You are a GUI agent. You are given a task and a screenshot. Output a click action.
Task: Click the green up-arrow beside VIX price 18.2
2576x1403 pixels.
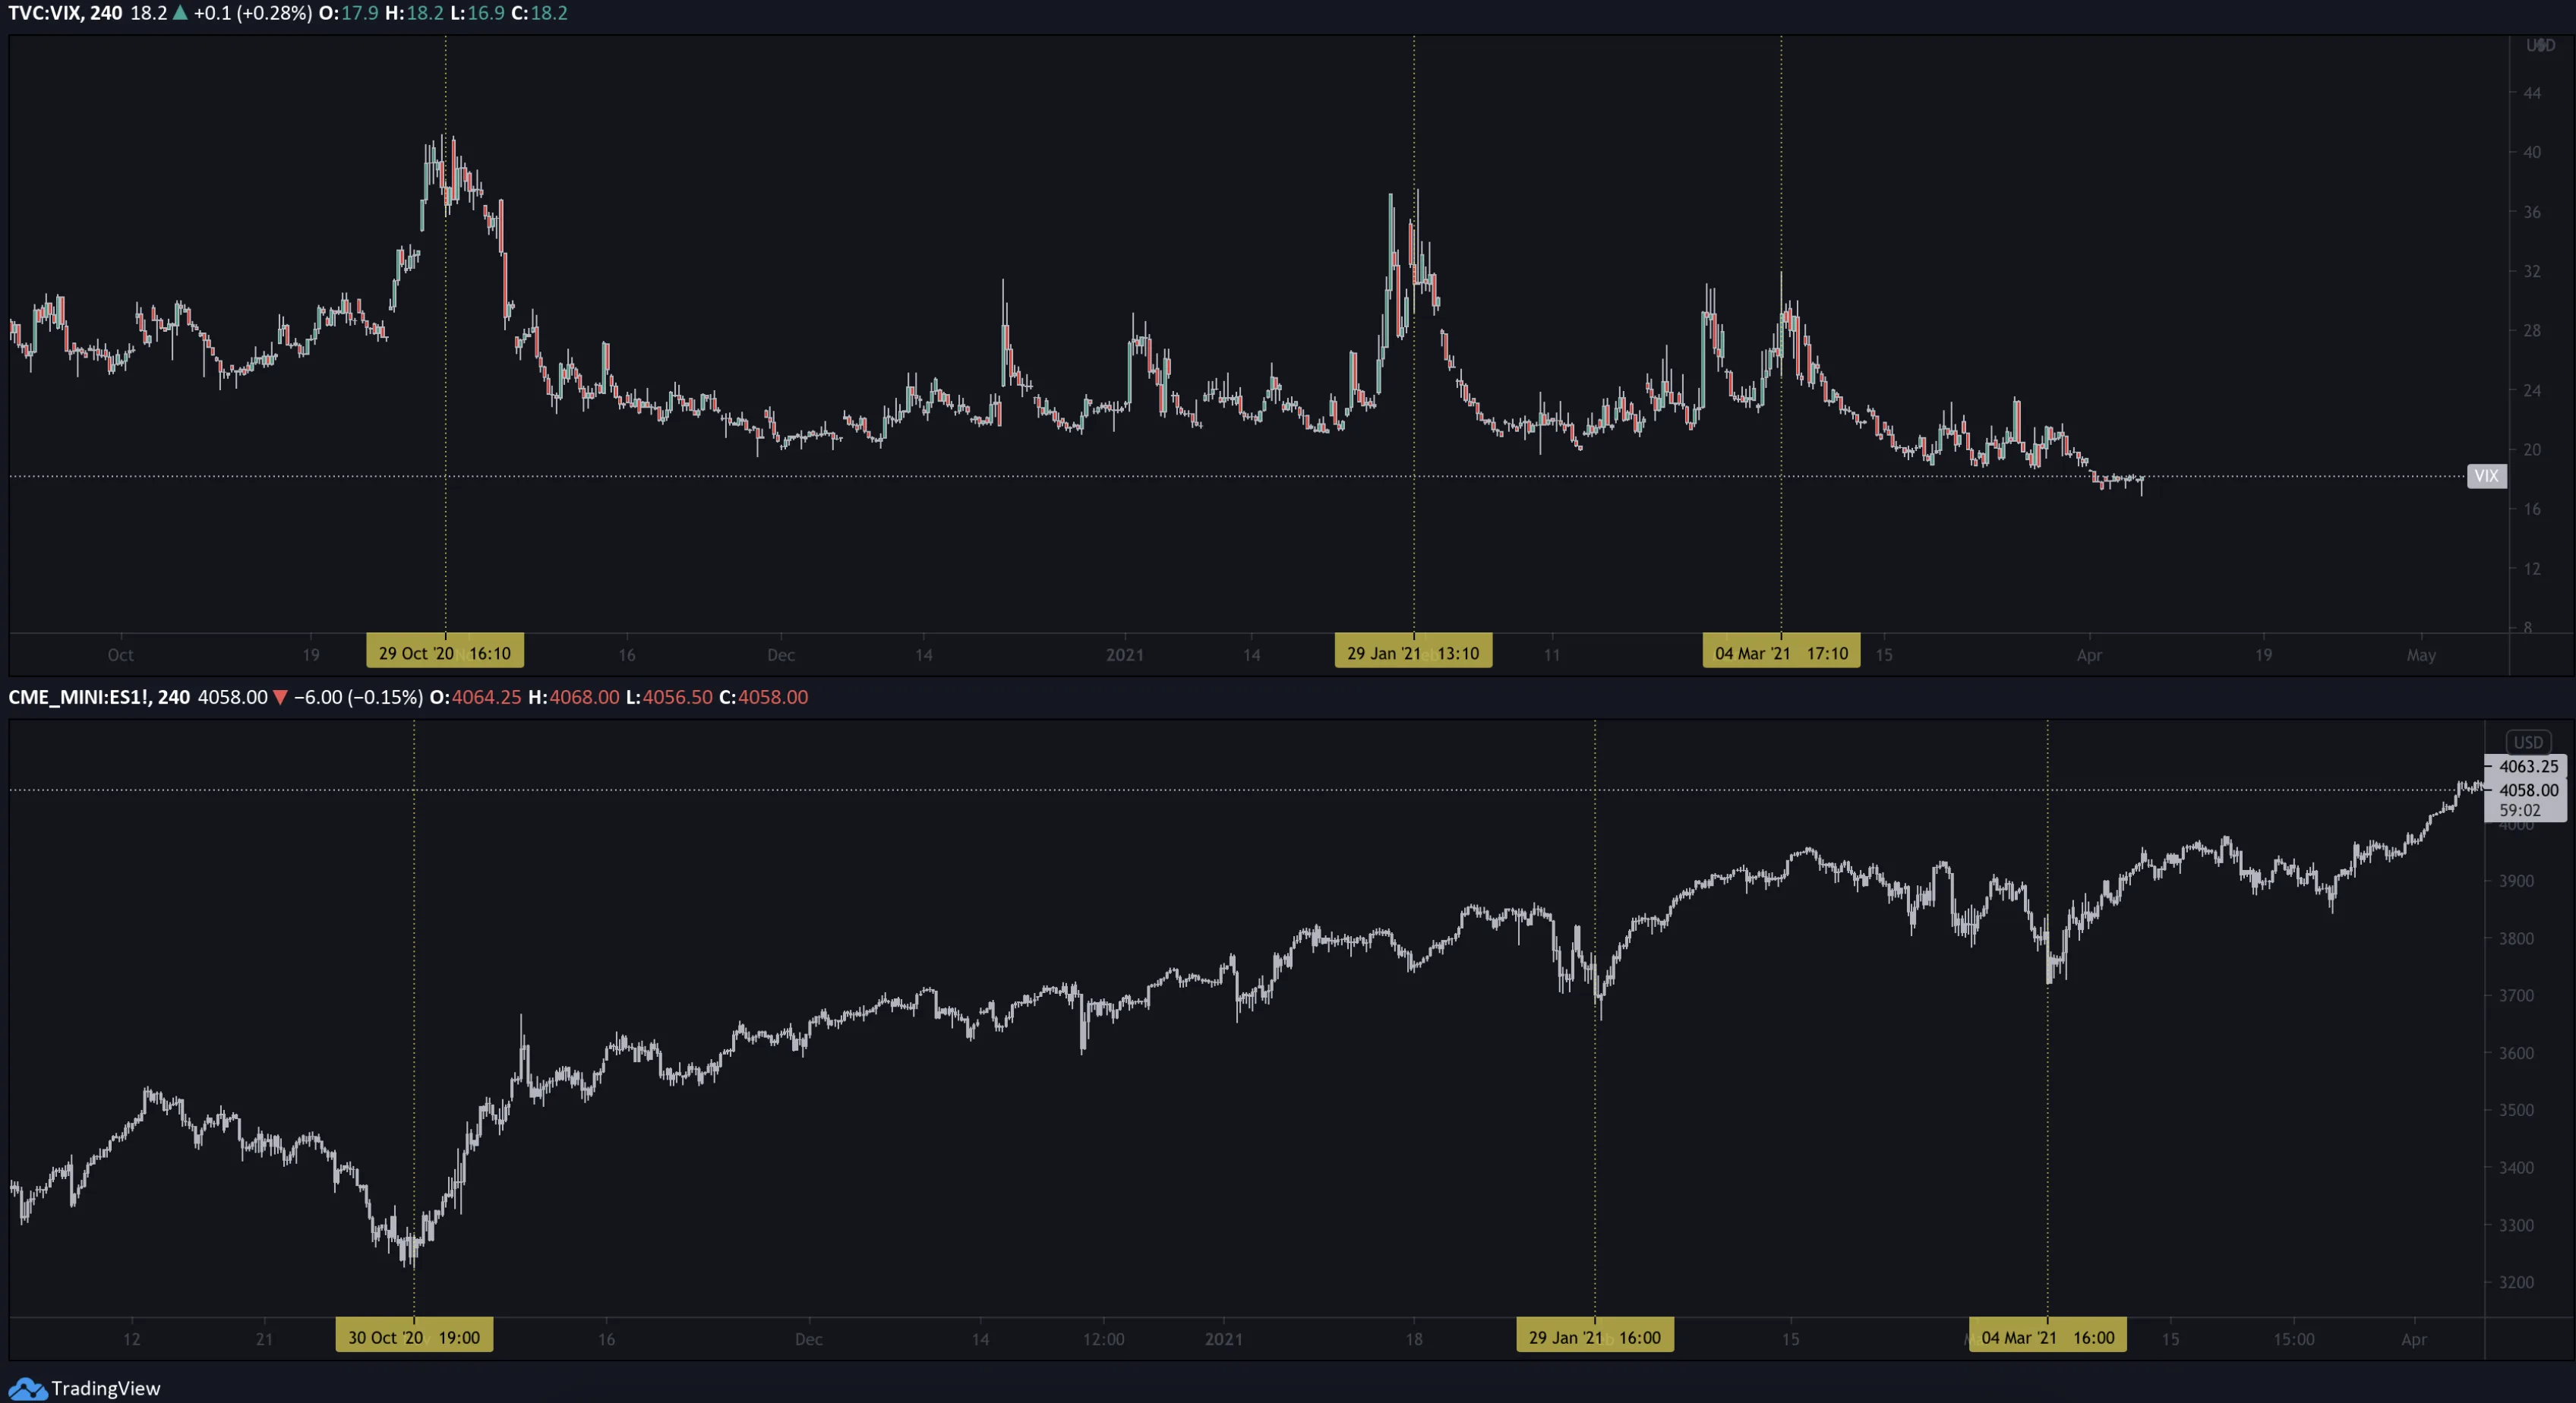coord(180,13)
